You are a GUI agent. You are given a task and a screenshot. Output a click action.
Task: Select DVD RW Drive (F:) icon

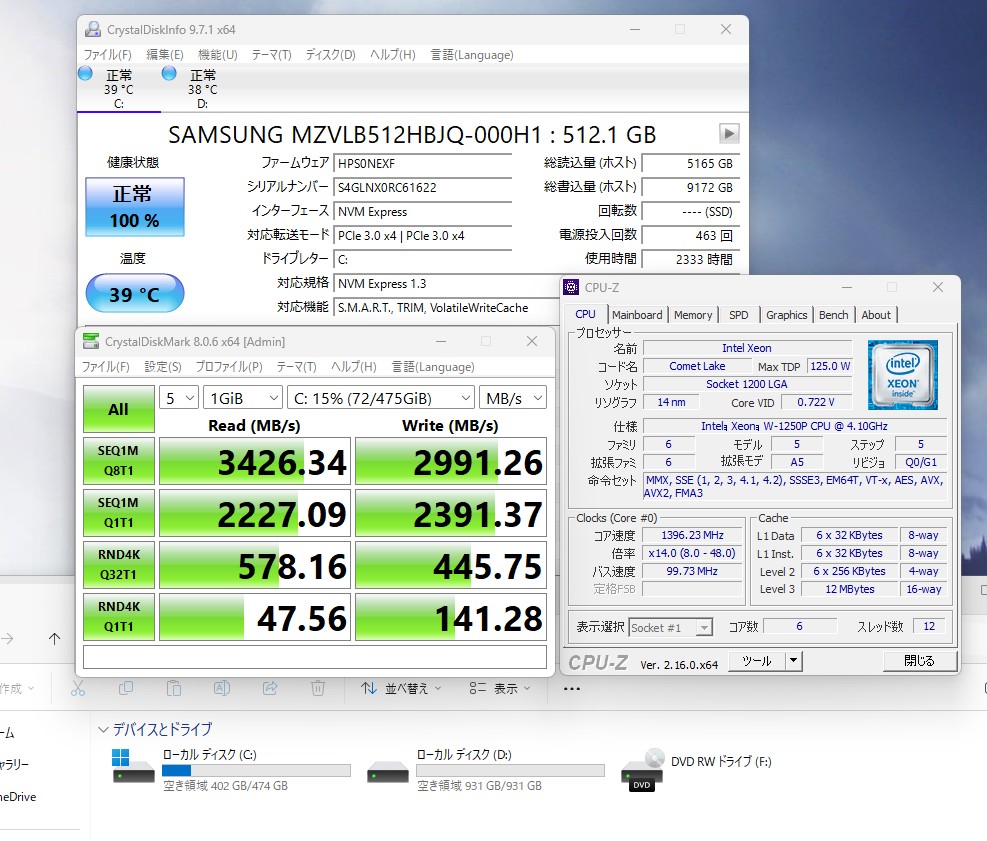(x=642, y=770)
